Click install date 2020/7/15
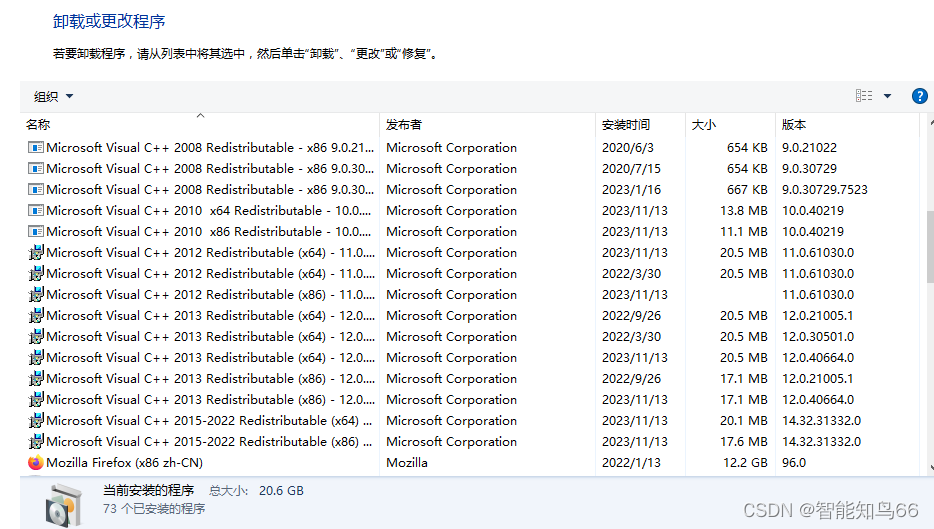Viewport: 934px width, 529px height. click(x=631, y=169)
